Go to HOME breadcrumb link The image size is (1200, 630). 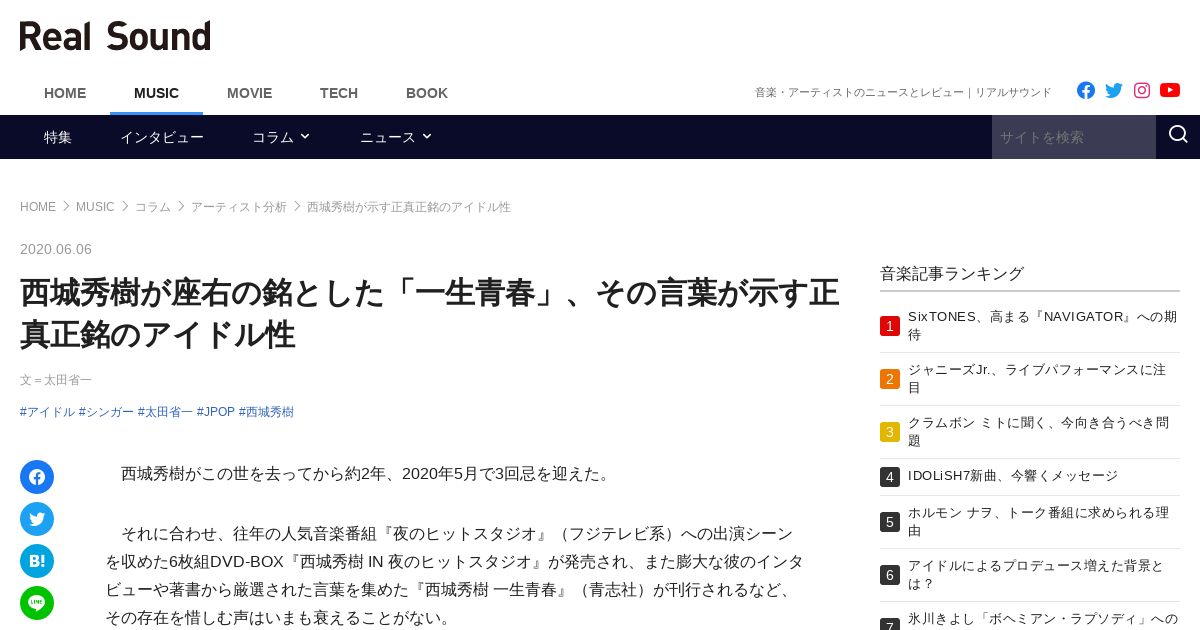tap(38, 207)
